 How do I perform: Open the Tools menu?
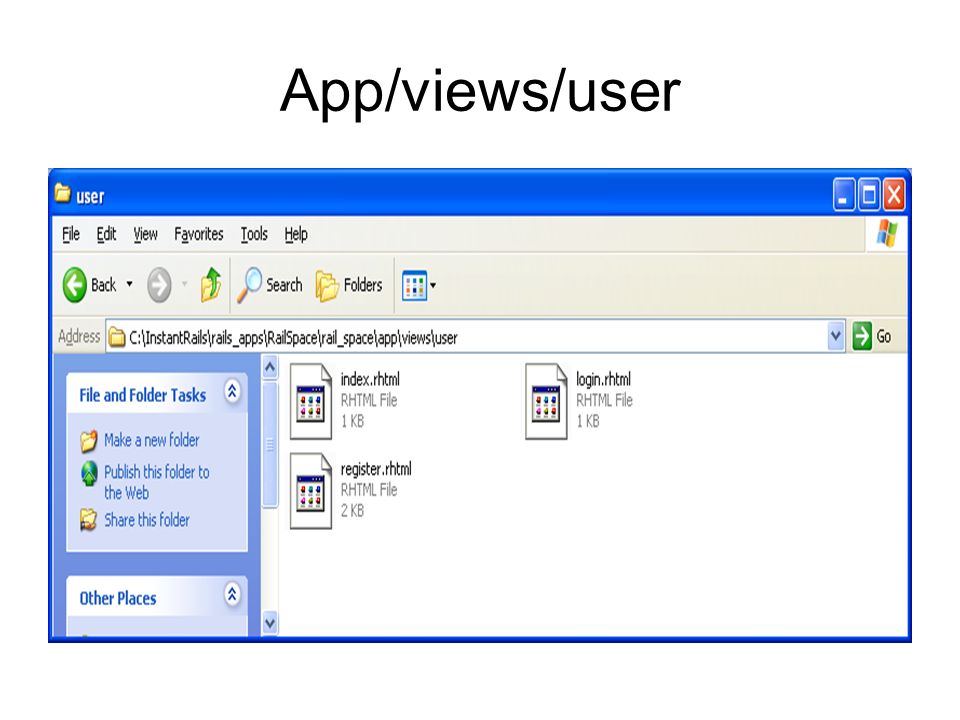[254, 234]
